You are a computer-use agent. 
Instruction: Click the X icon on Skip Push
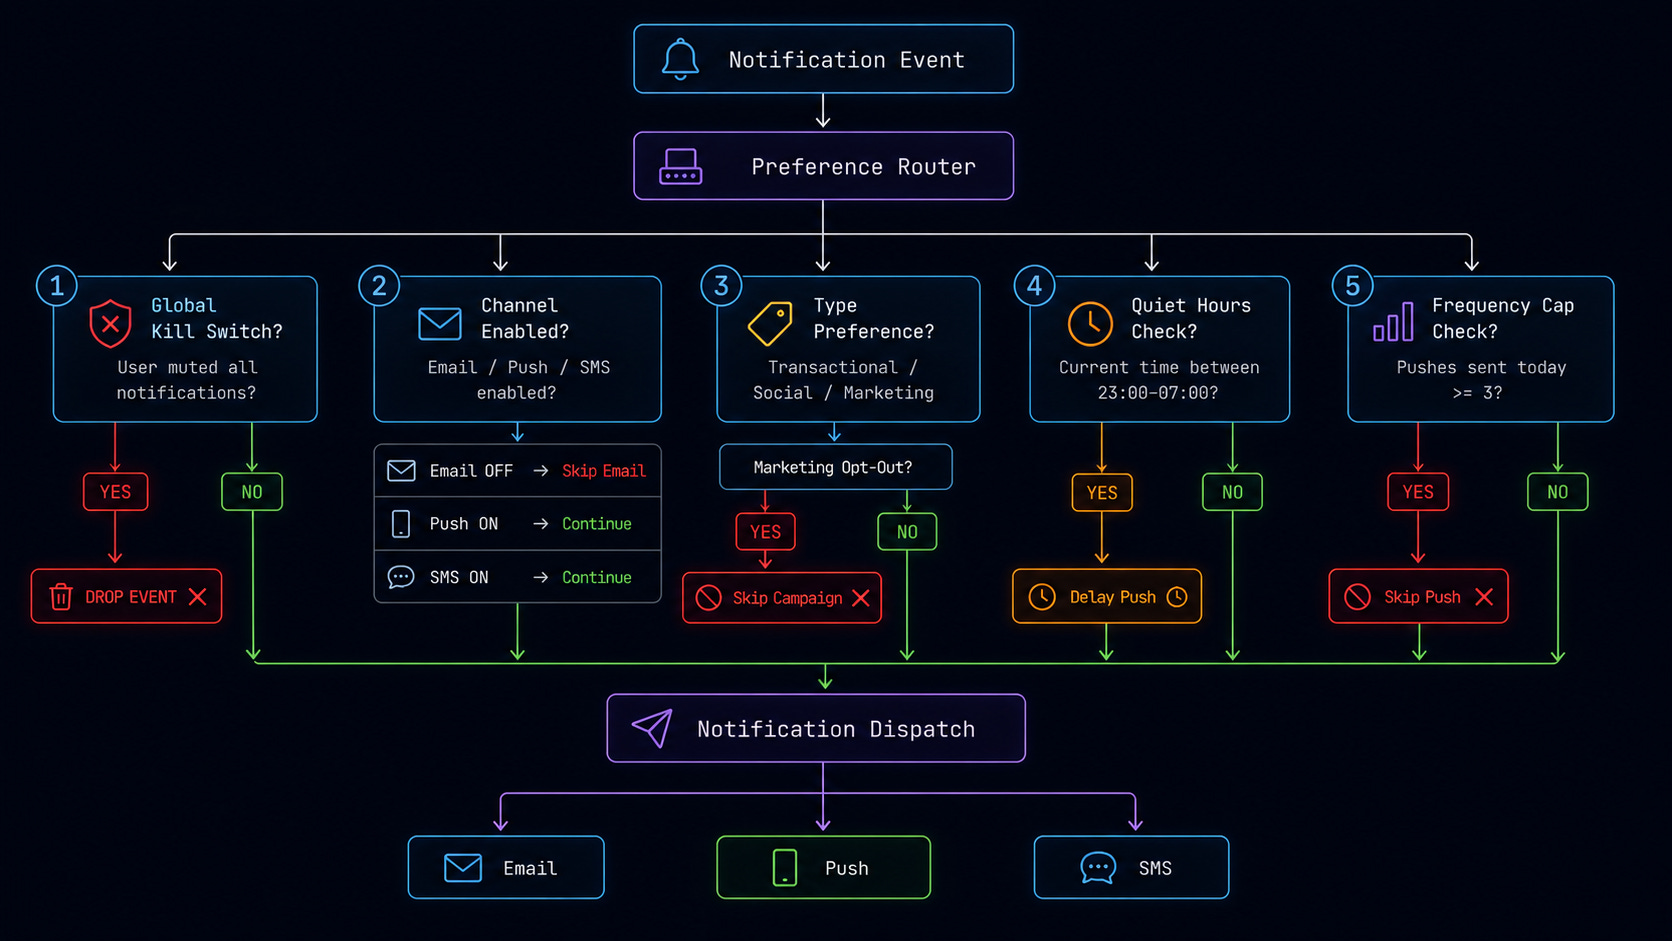(x=1484, y=597)
